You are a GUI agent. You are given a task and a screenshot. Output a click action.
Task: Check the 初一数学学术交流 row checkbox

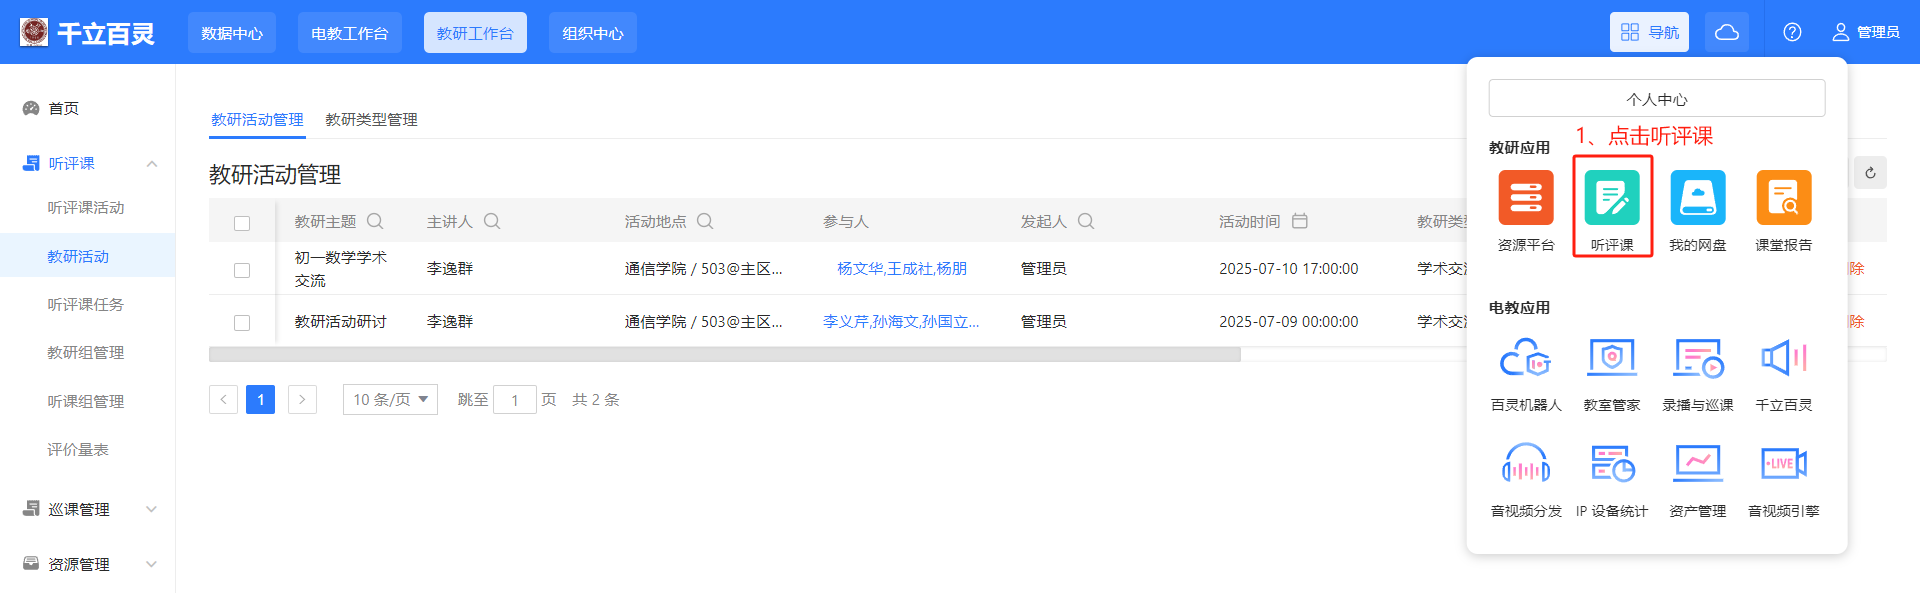coord(242,270)
